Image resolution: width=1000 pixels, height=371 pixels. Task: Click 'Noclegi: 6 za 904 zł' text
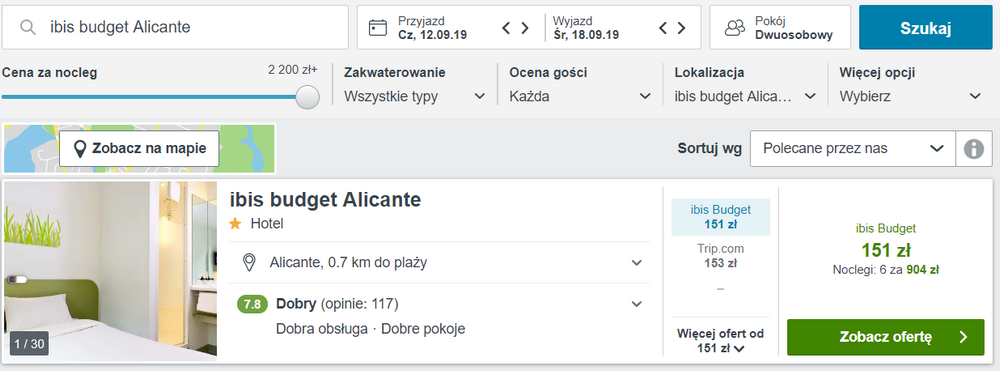click(886, 270)
